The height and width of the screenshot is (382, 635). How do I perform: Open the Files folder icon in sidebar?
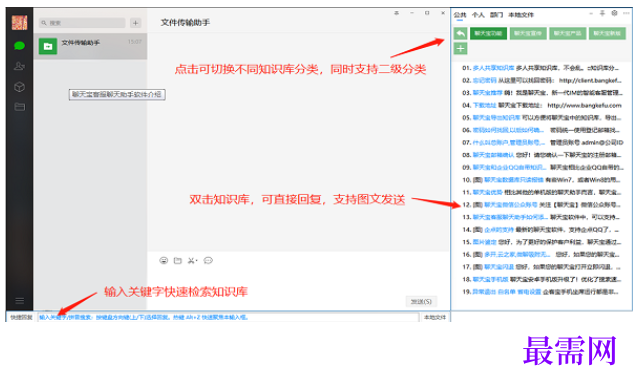[x=19, y=107]
